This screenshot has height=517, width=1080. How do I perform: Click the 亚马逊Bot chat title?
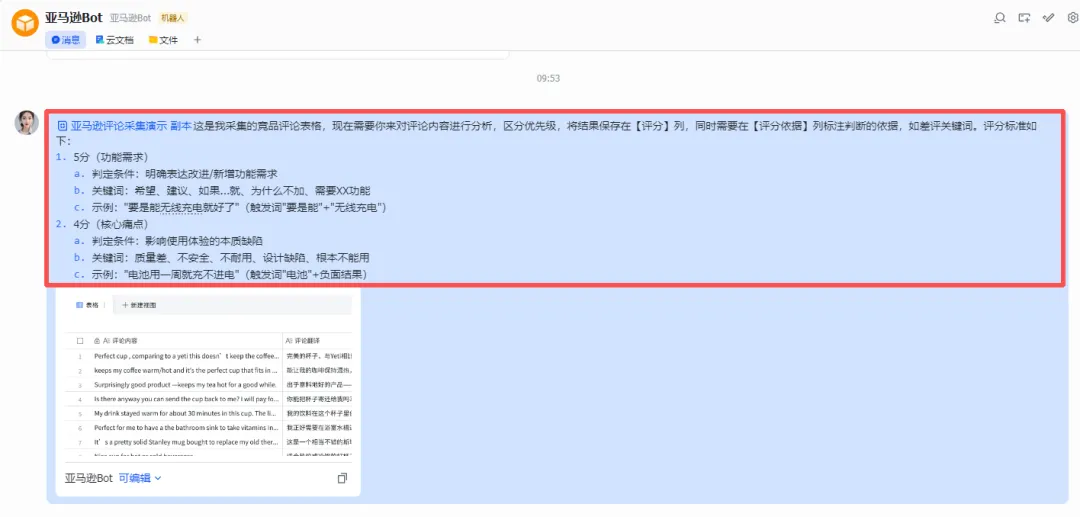(74, 17)
